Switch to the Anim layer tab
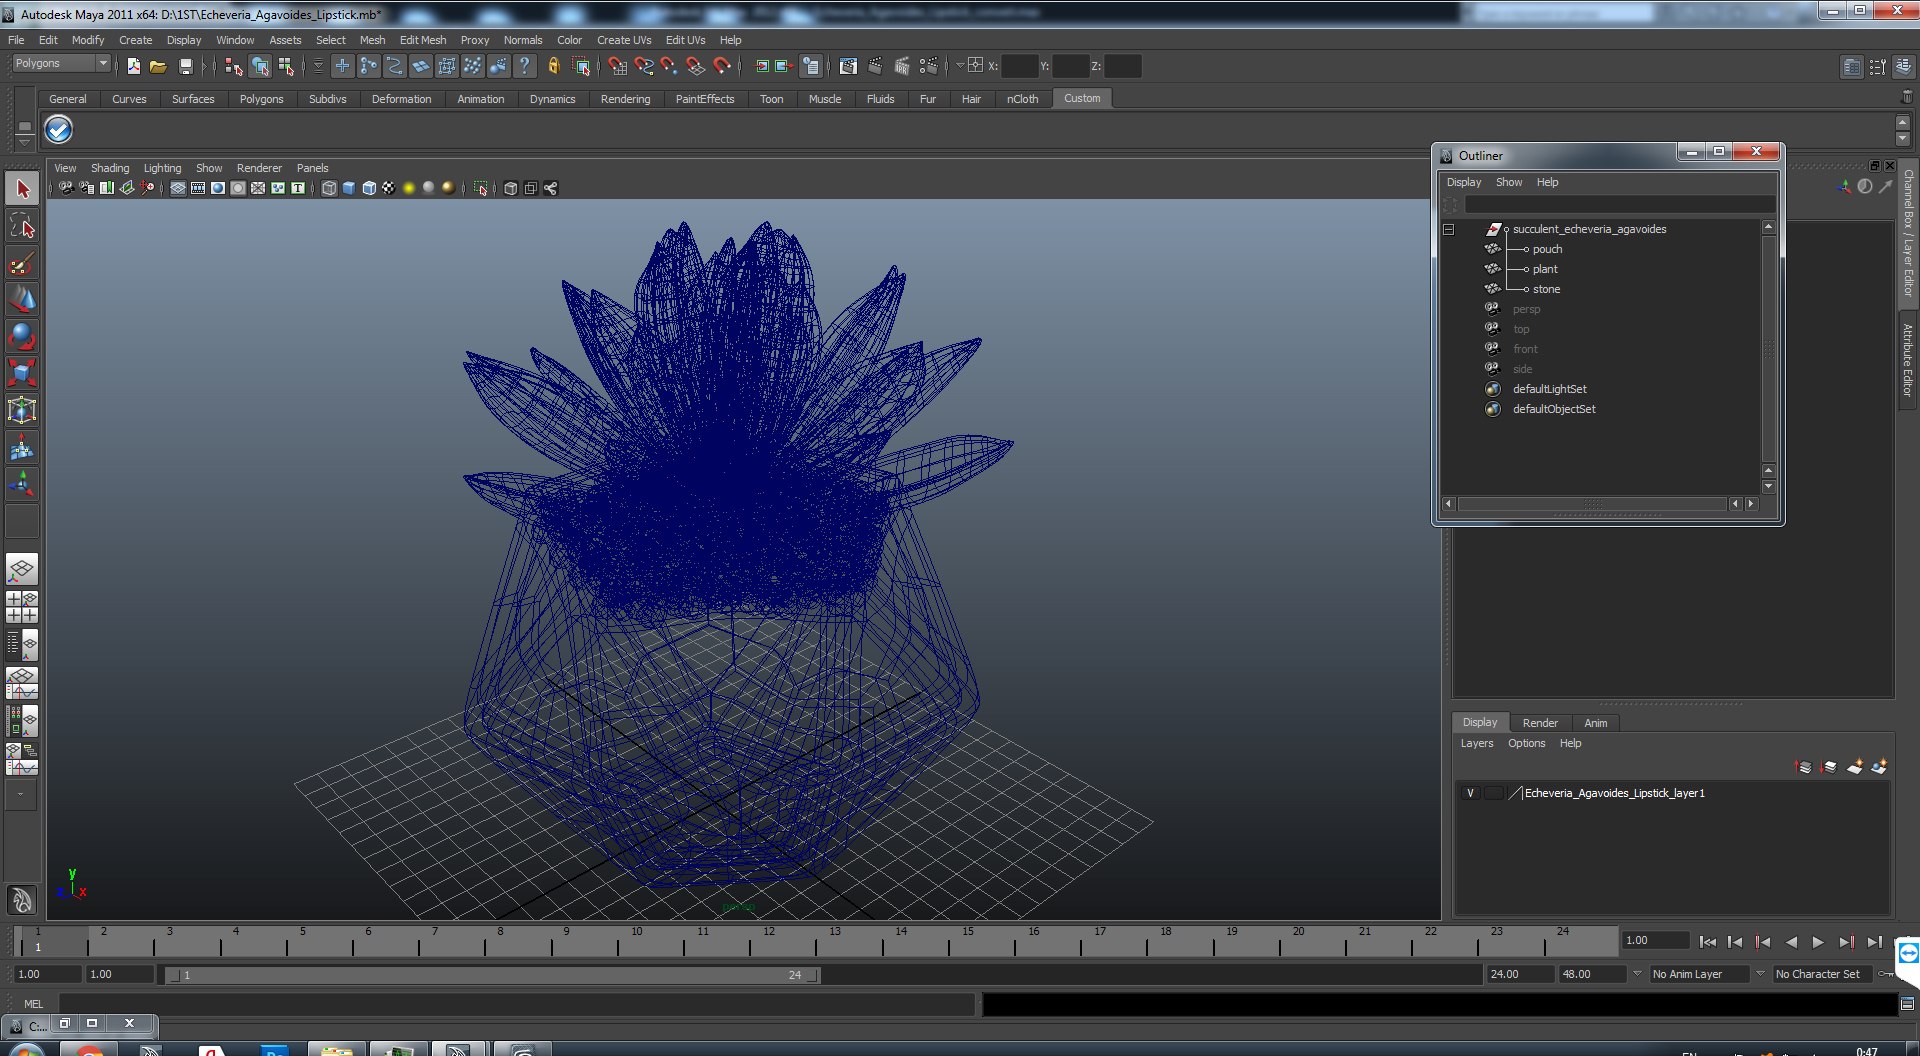 1596,723
